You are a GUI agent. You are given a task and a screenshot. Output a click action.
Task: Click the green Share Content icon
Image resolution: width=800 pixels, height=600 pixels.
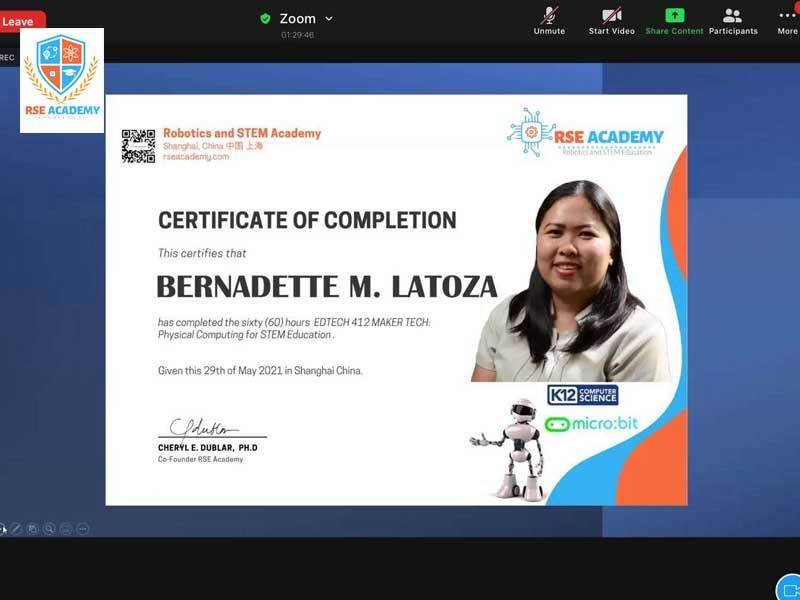(x=674, y=19)
